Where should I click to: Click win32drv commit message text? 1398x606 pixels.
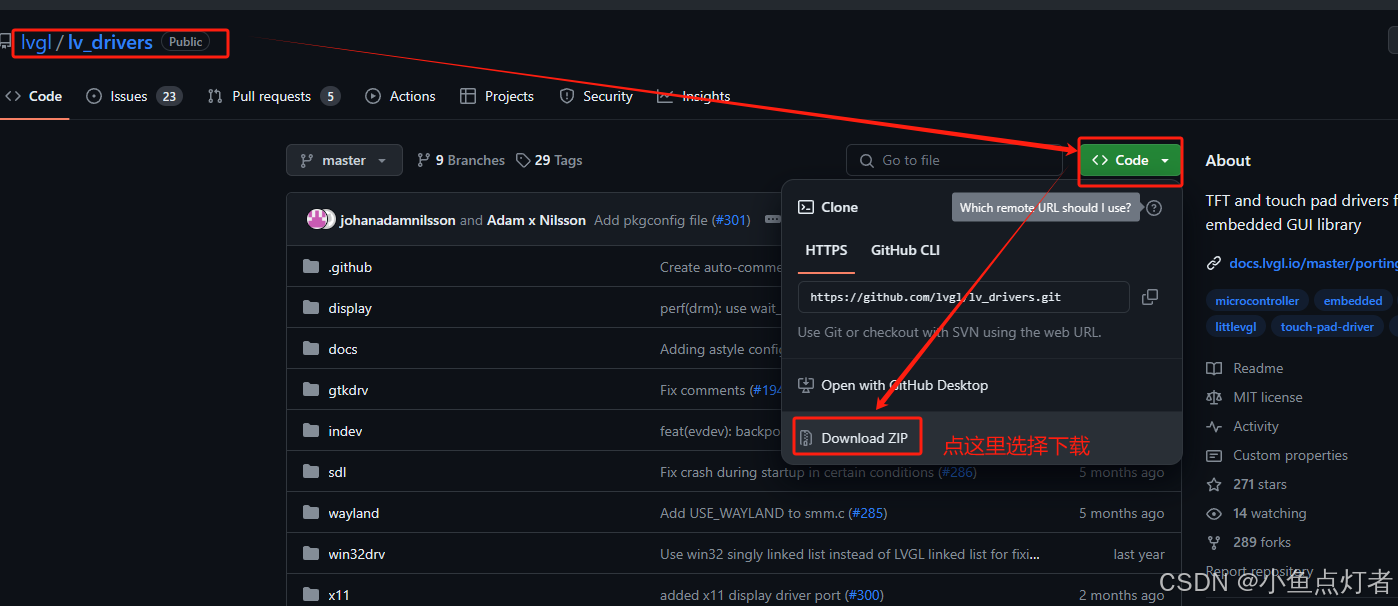tap(850, 554)
